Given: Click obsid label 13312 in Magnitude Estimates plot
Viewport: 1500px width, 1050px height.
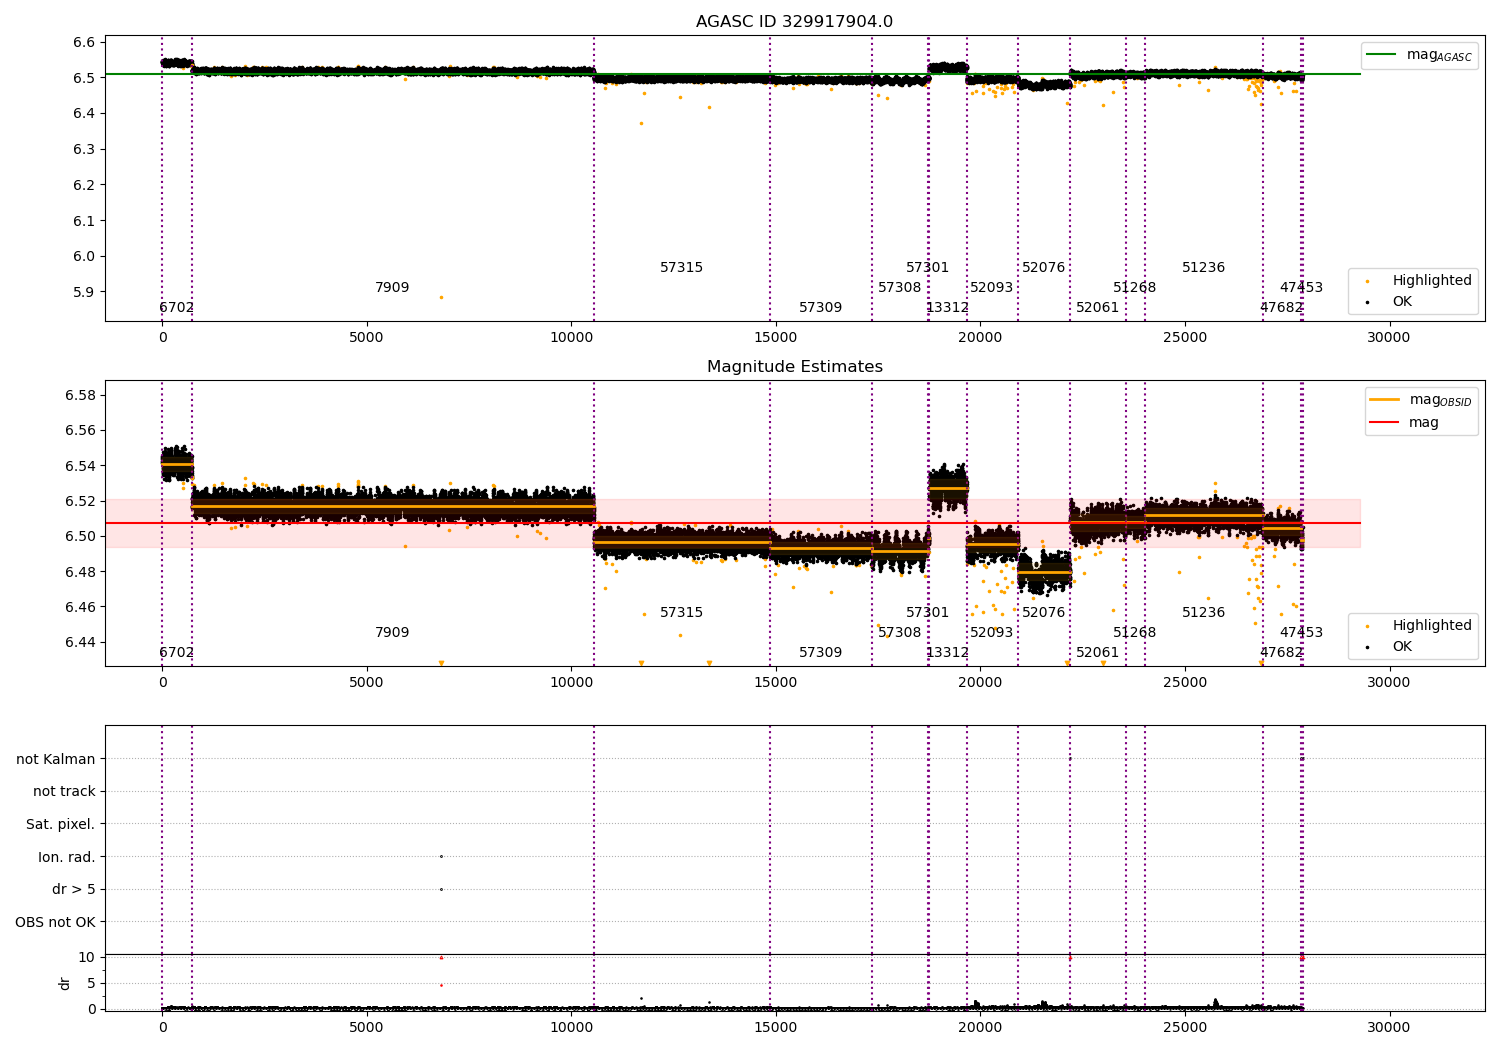Looking at the screenshot, I should coord(947,653).
